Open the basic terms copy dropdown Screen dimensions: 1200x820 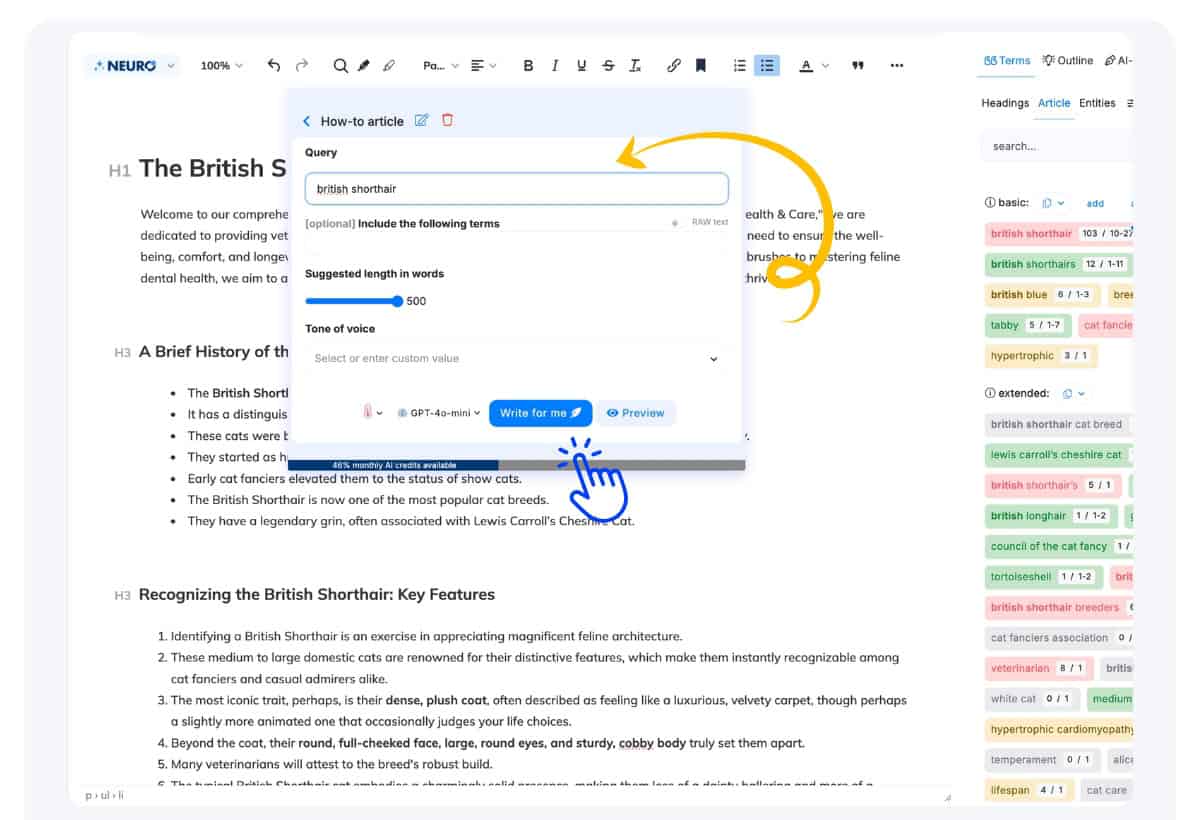(1052, 202)
